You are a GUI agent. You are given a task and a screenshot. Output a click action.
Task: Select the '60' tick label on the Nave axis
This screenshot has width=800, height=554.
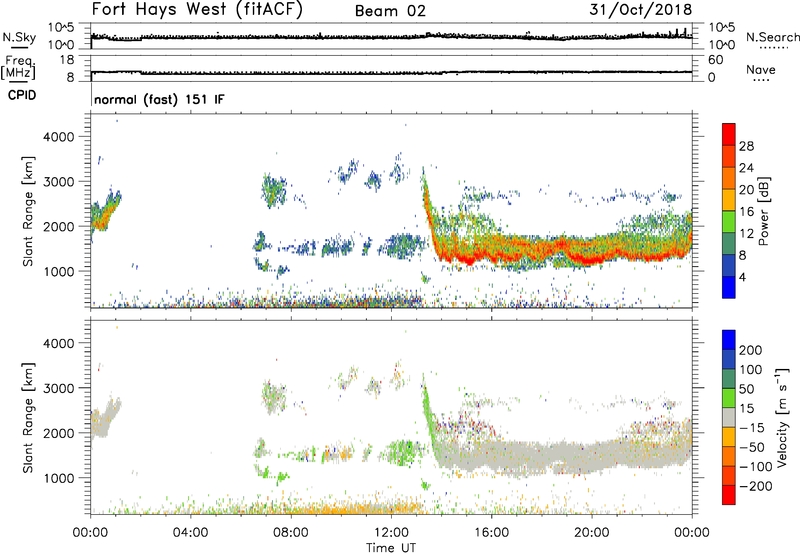tap(715, 60)
